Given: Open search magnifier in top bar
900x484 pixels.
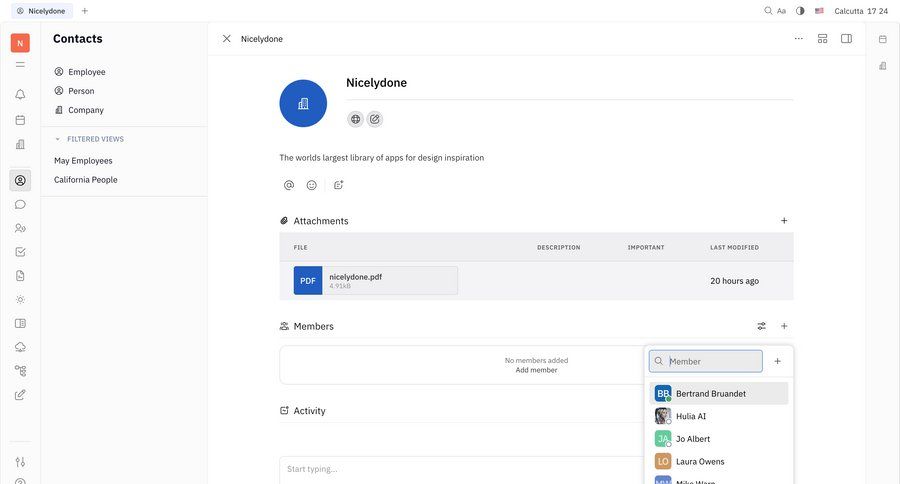Looking at the screenshot, I should click(768, 11).
